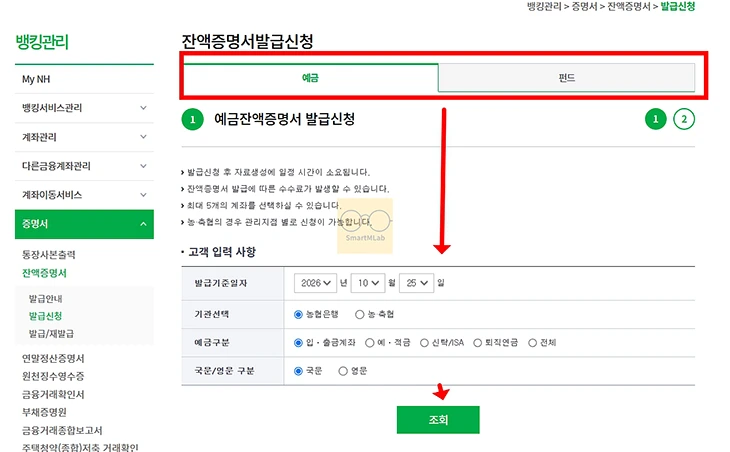
Task: Click the 예금구분 row label
Action: [x=212, y=343]
